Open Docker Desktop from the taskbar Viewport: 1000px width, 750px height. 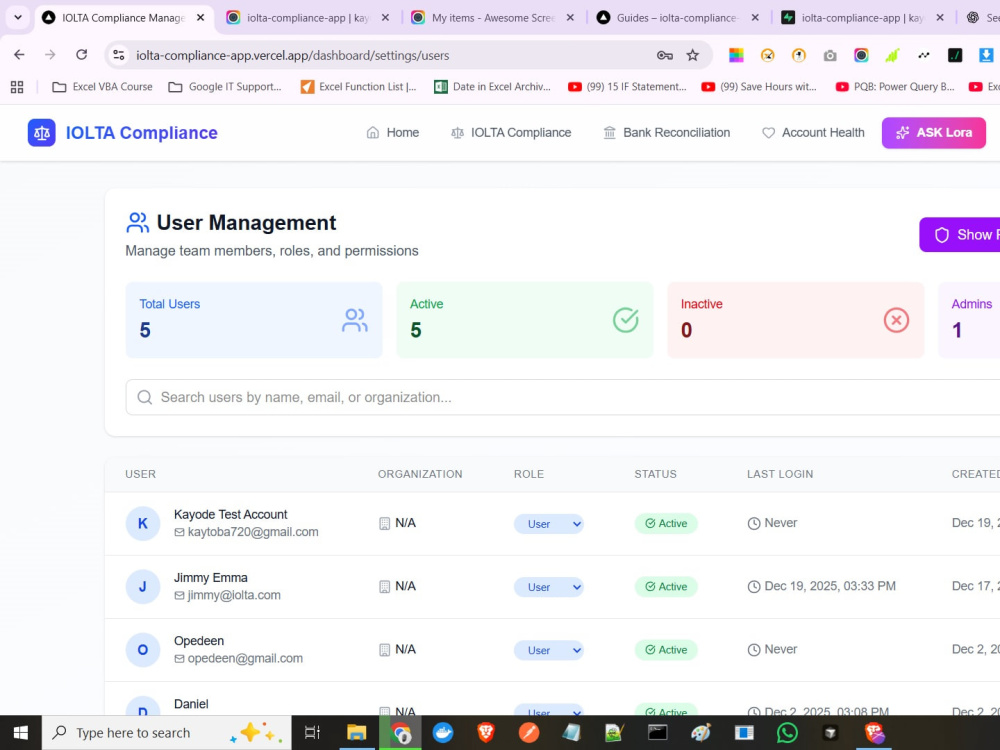pos(443,733)
